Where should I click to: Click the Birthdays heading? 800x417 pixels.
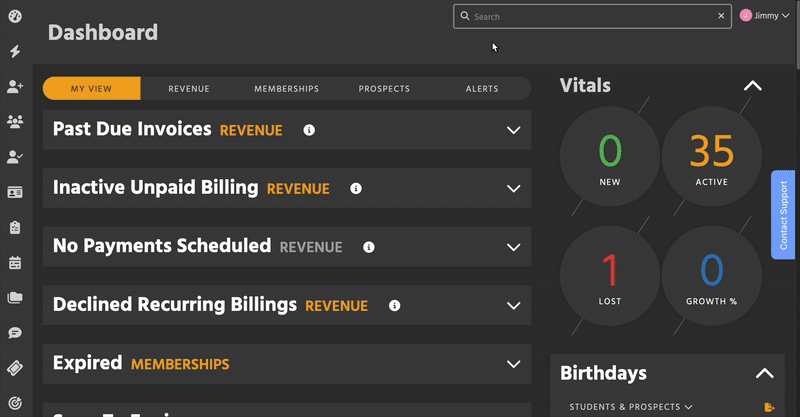pos(603,374)
